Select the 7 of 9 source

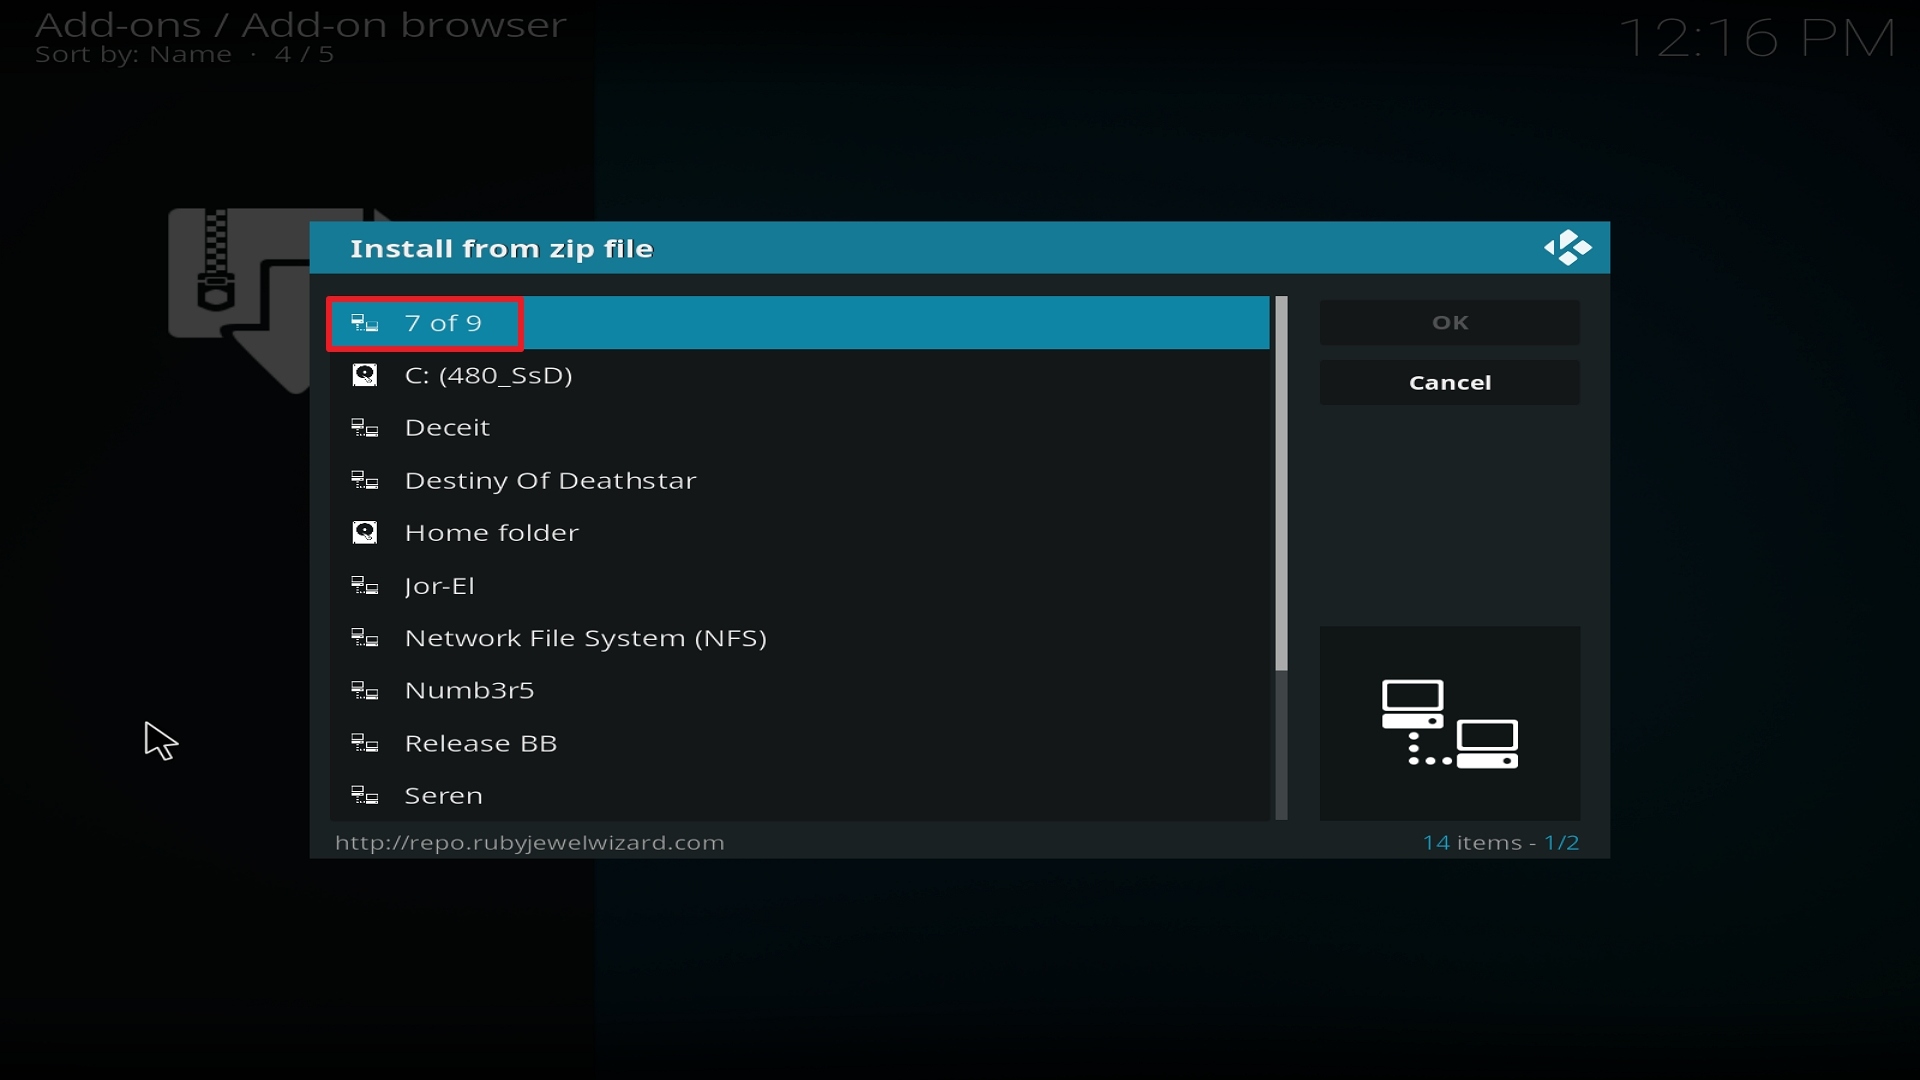[800, 323]
